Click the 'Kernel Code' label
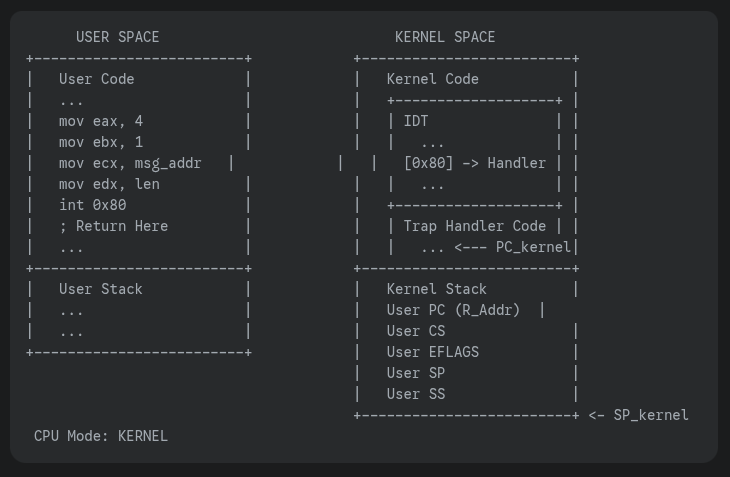This screenshot has height=477, width=730. (433, 79)
